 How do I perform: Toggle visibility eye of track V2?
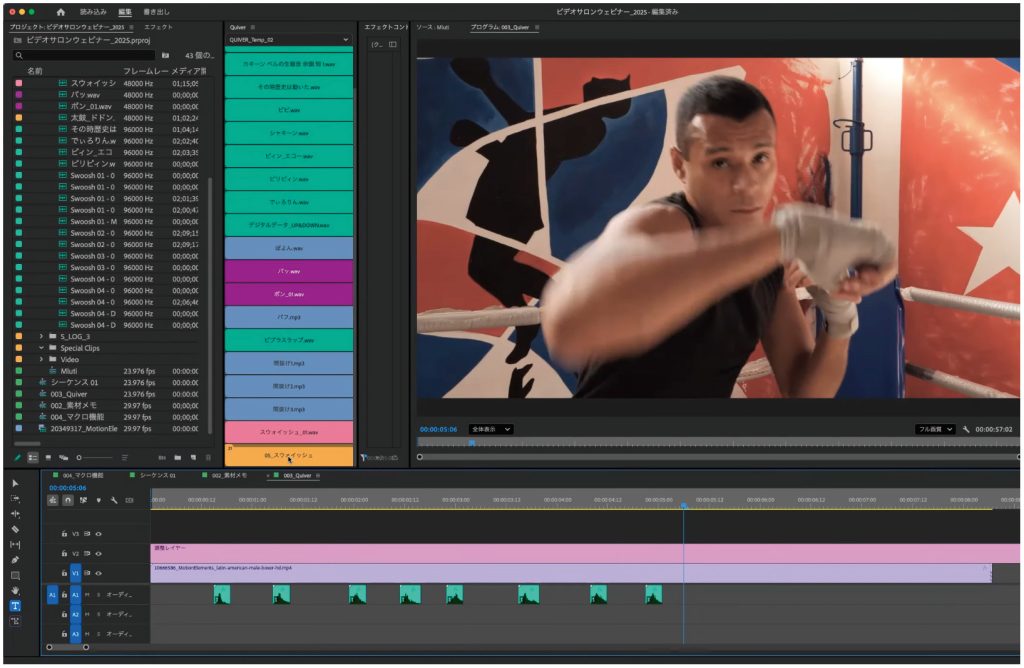(x=98, y=553)
